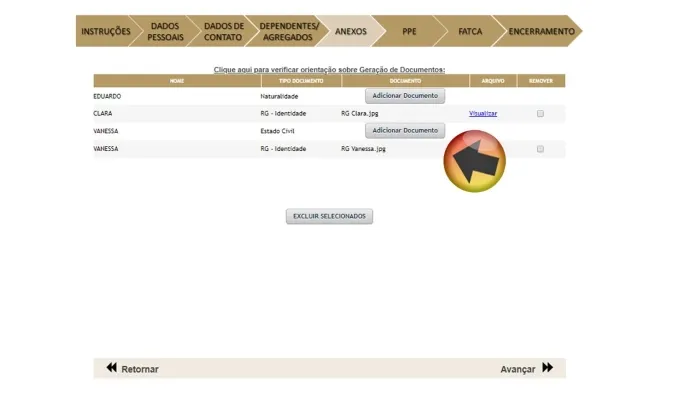Screen dimensions: 700x394
Task: Click the double-arrow Retornar icon
Action: click(x=111, y=368)
